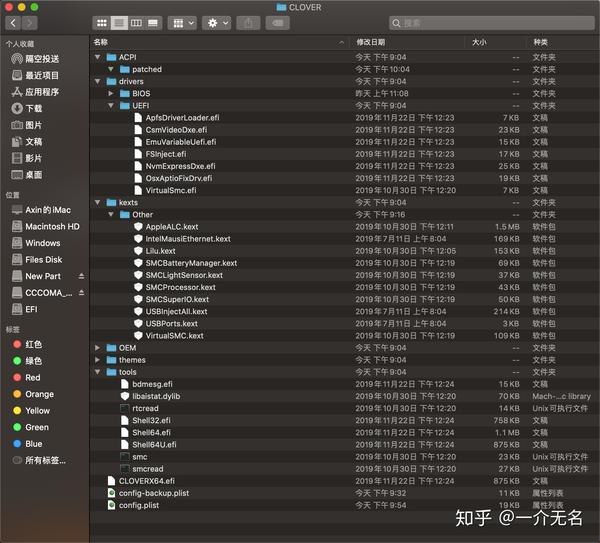The height and width of the screenshot is (543, 600).
Task: Click the share toolbar button
Action: 248,23
